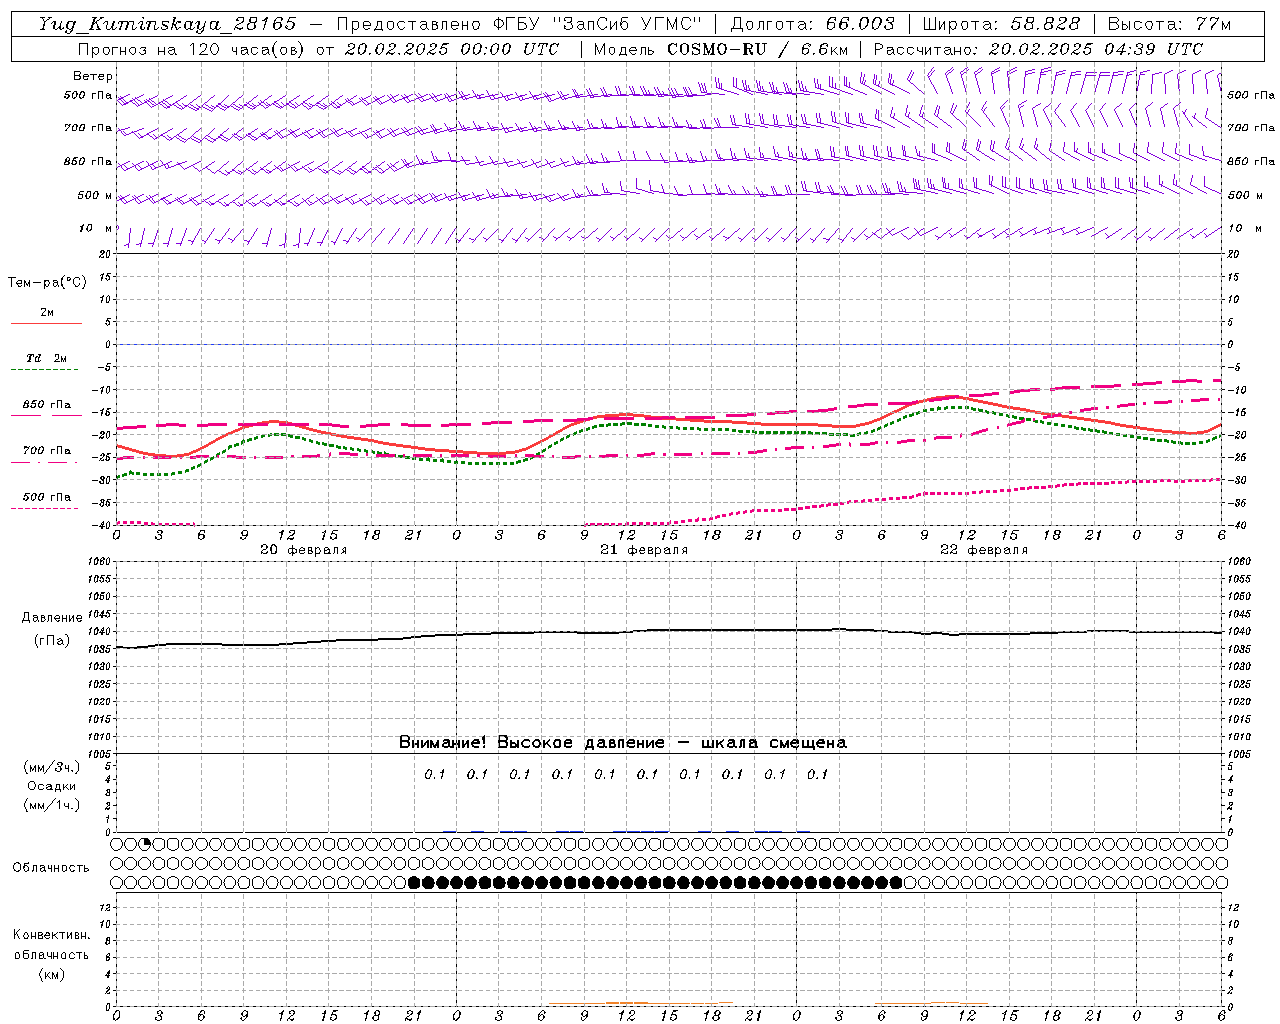Screen dimensions: 1280x1024
Task: Click the -40 value on right temperature axis
Action: pos(1236,526)
